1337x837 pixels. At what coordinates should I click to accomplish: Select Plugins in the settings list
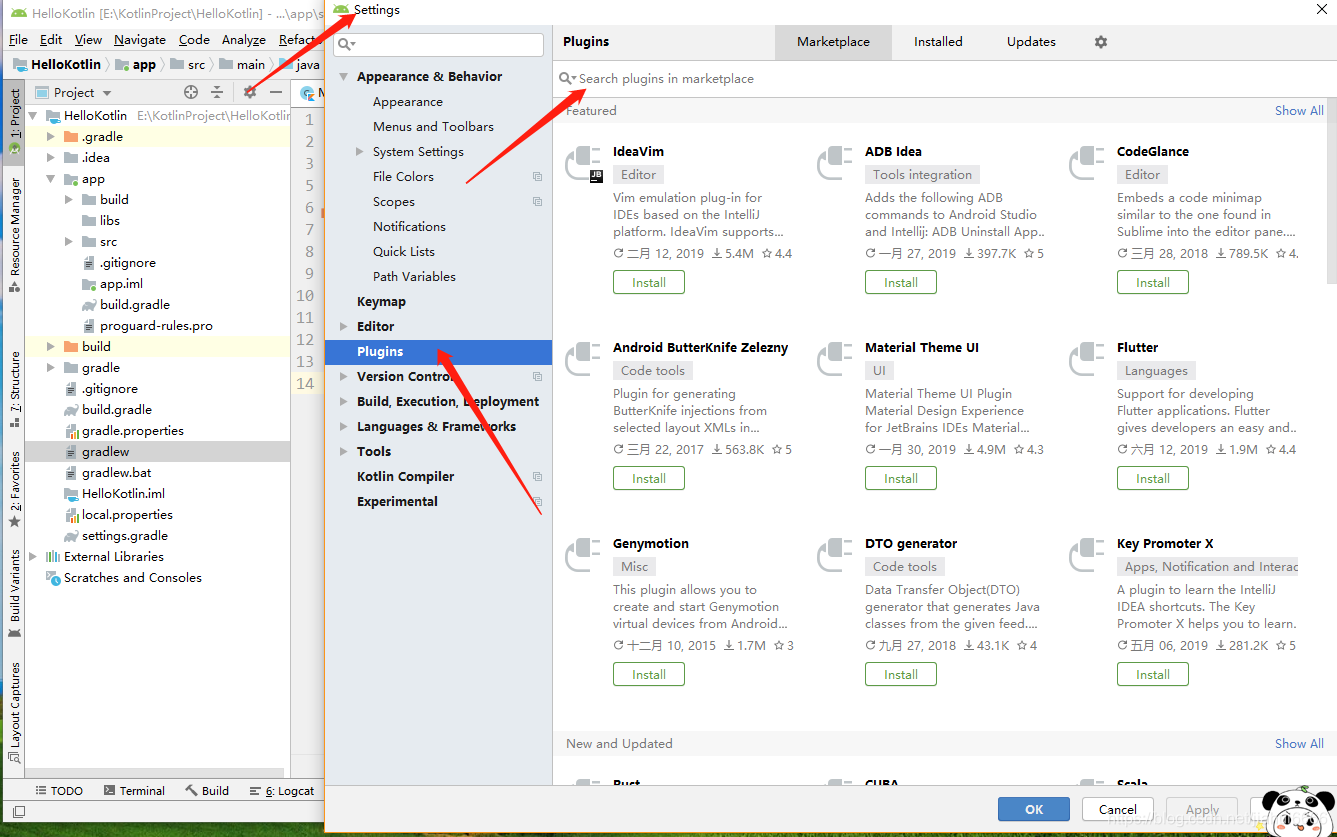coord(439,352)
